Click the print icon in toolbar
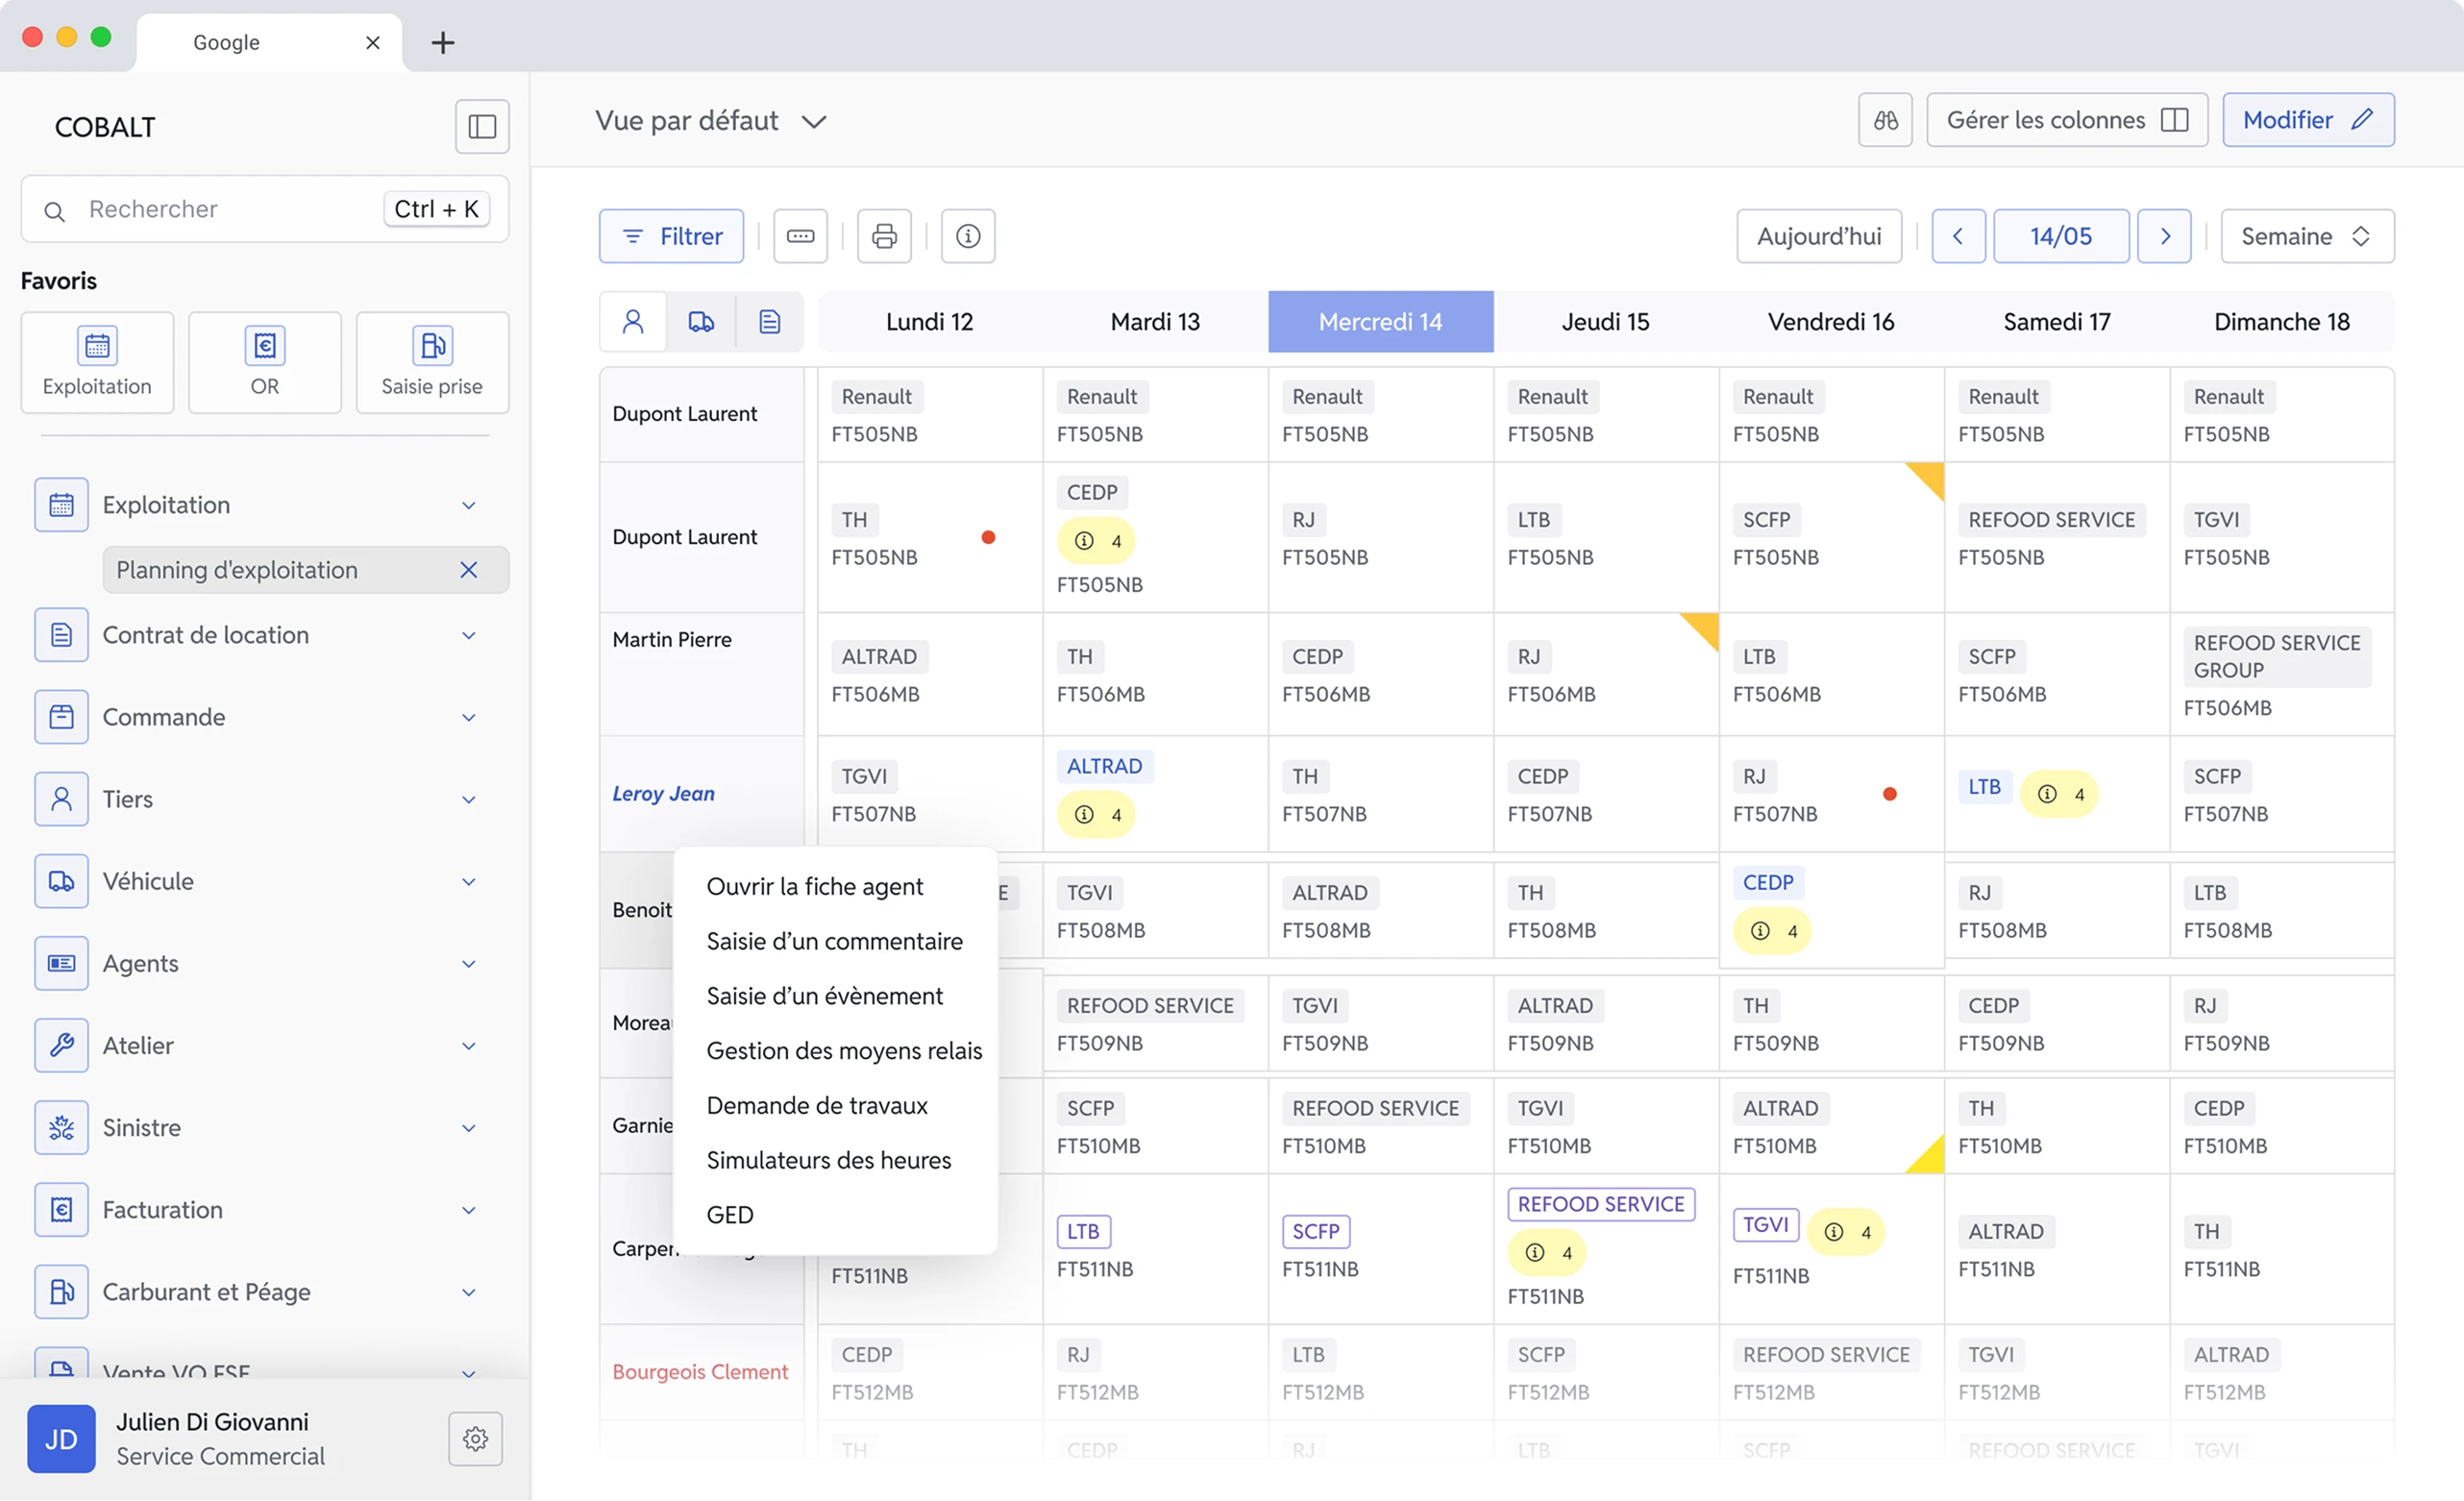The height and width of the screenshot is (1501, 2464). 884,236
